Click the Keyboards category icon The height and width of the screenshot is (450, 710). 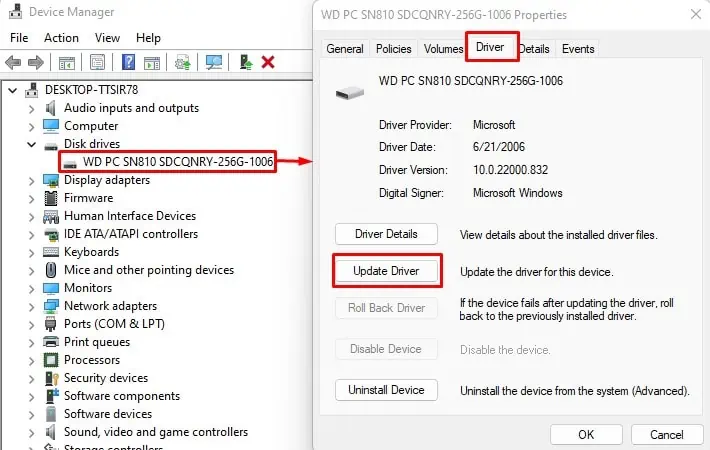coord(51,252)
